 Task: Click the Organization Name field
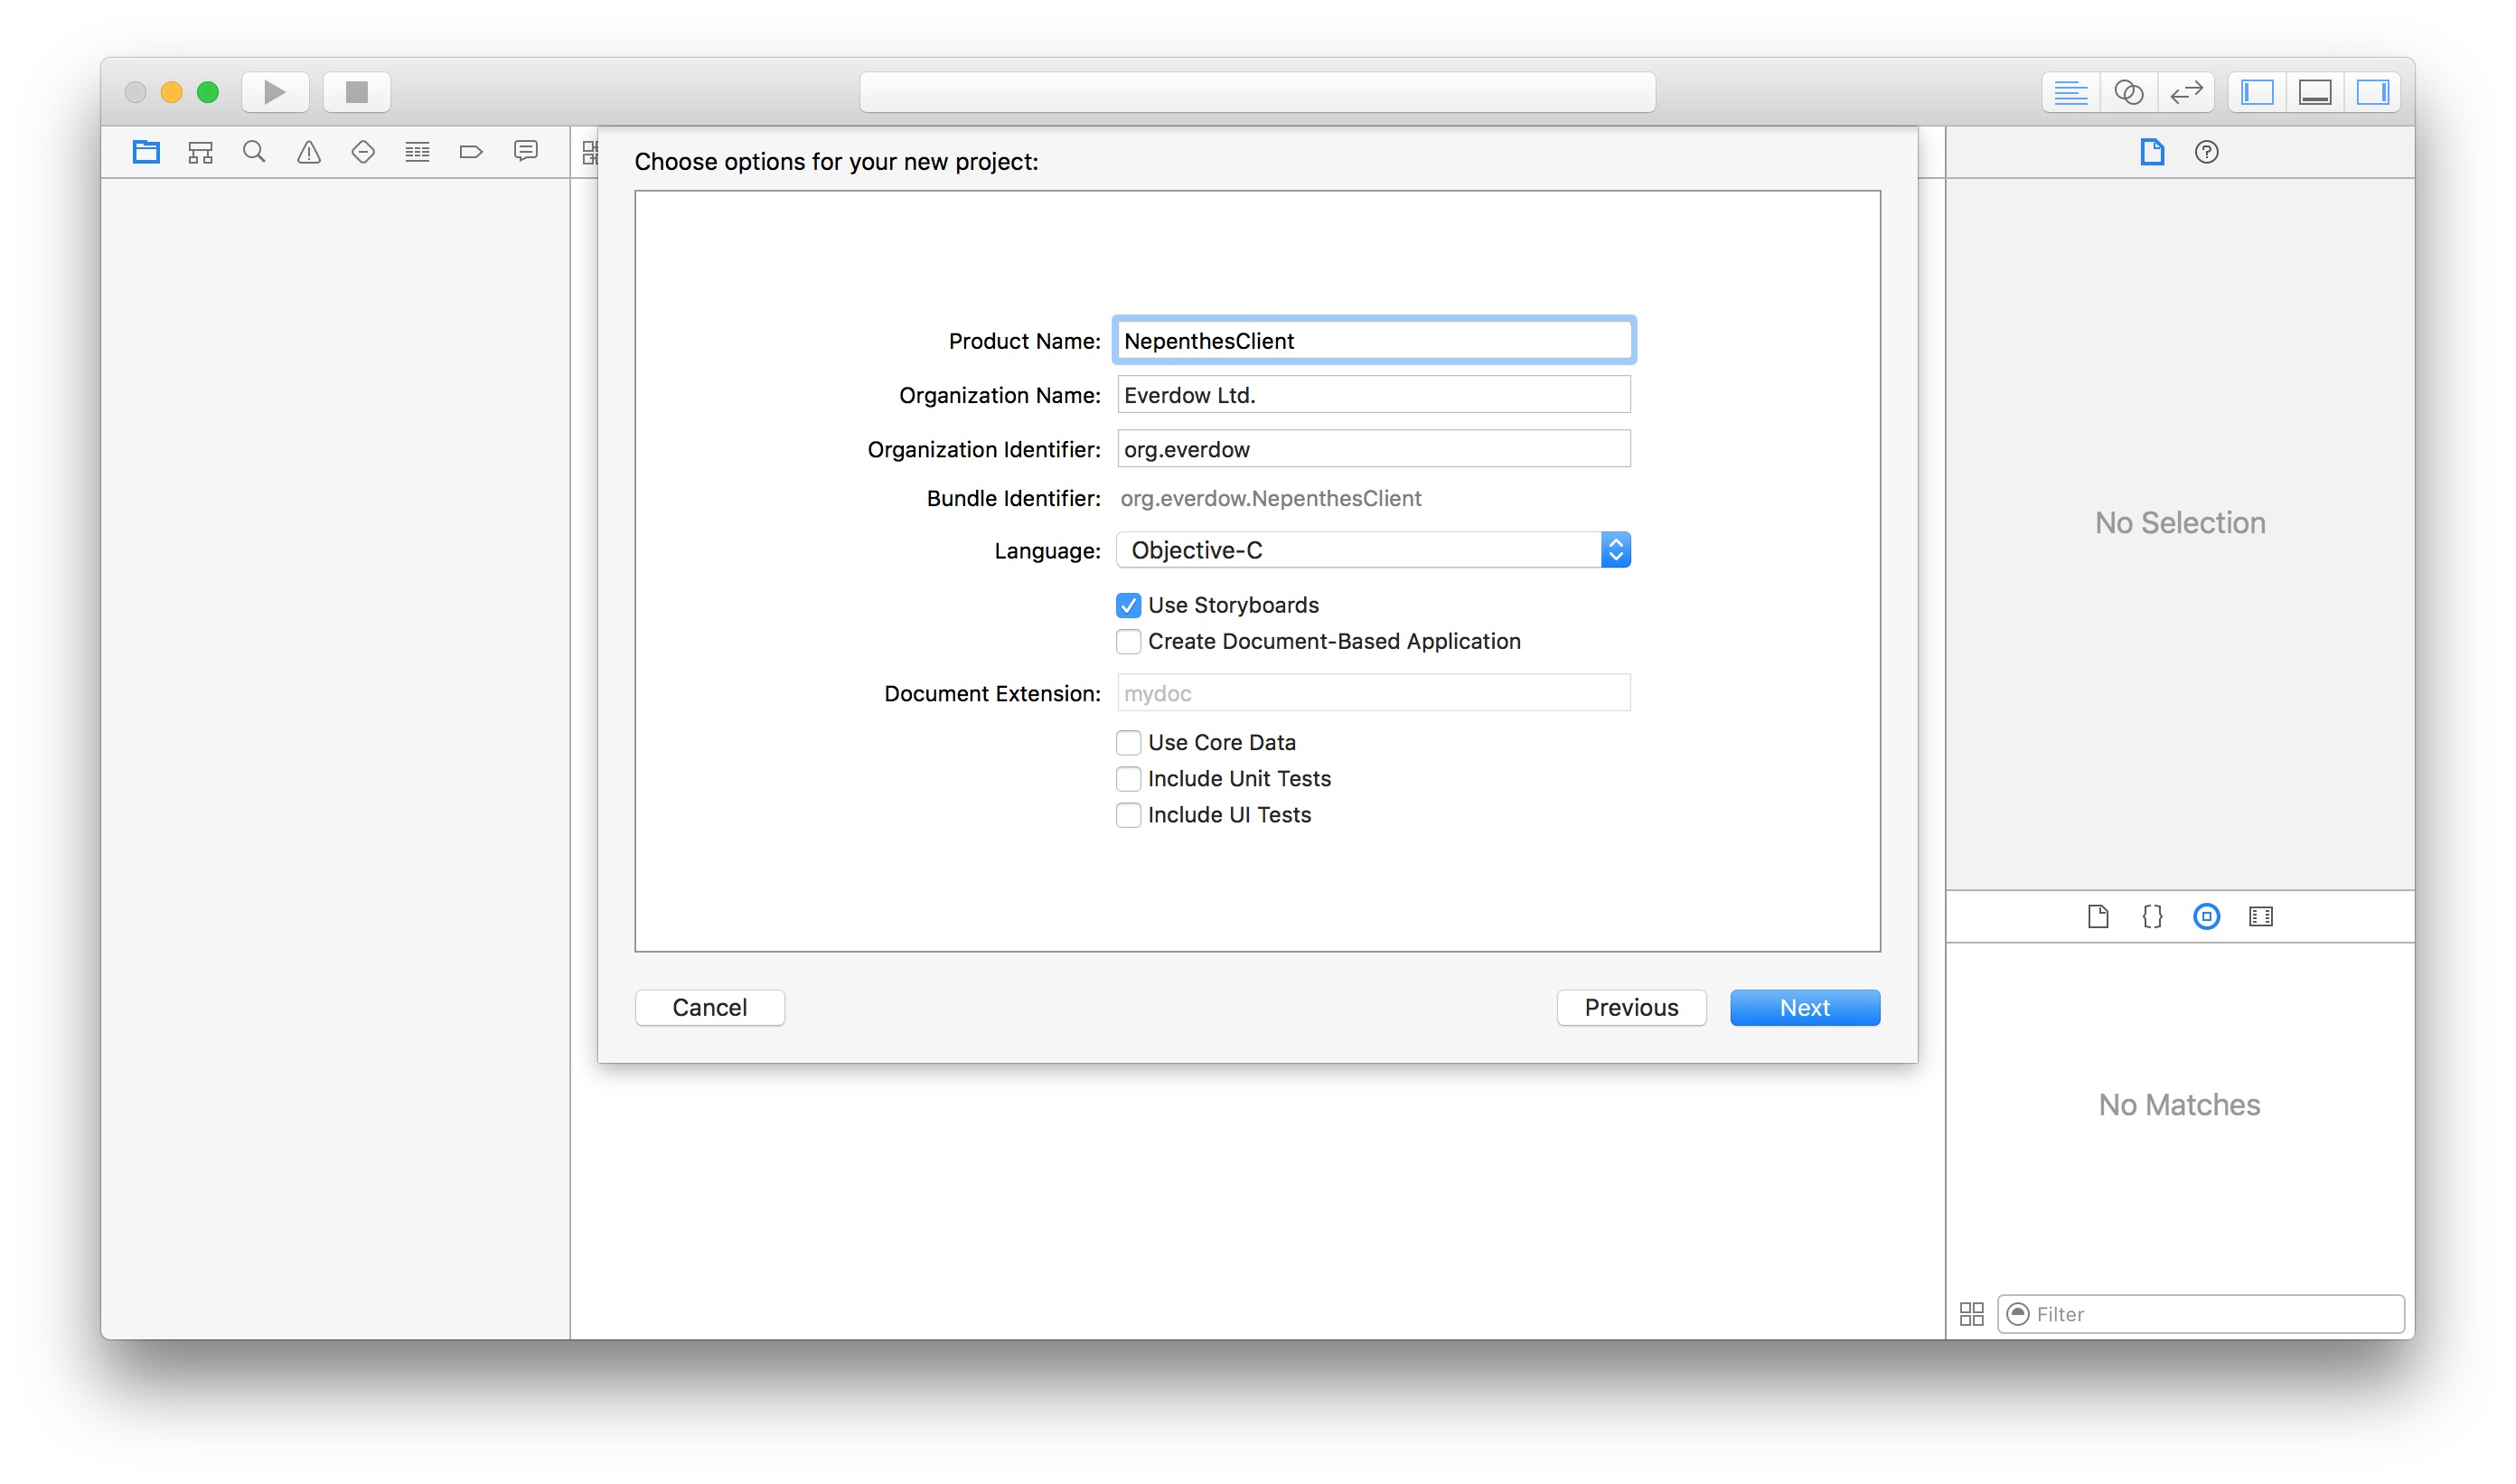1374,395
